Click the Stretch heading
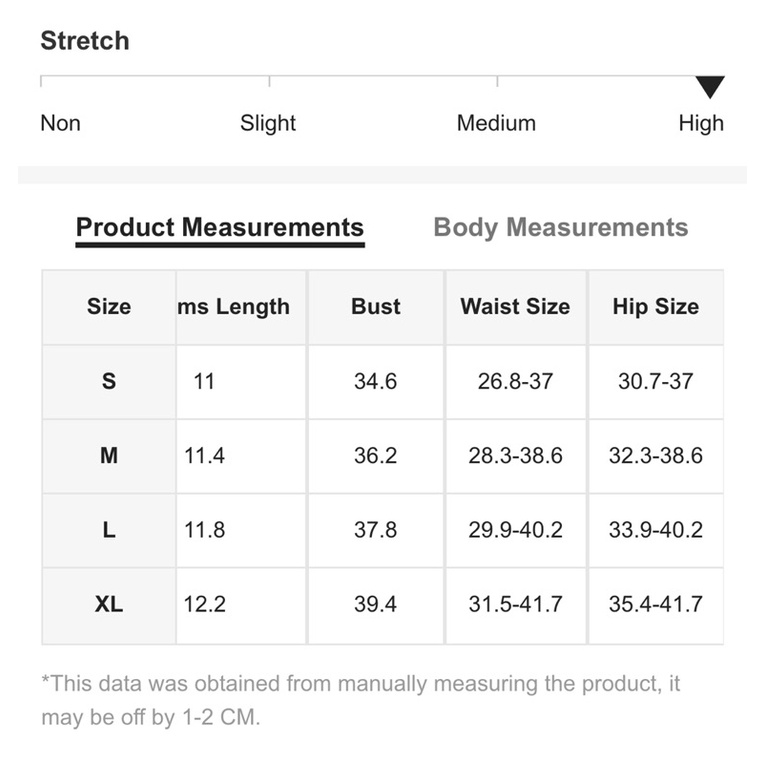The height and width of the screenshot is (764, 764). 85,41
